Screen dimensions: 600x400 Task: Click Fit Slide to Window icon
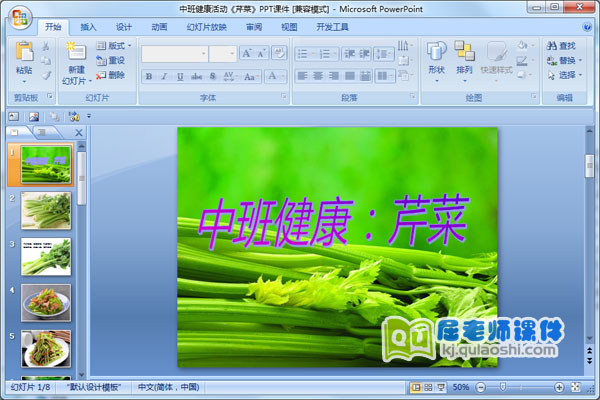tap(576, 387)
